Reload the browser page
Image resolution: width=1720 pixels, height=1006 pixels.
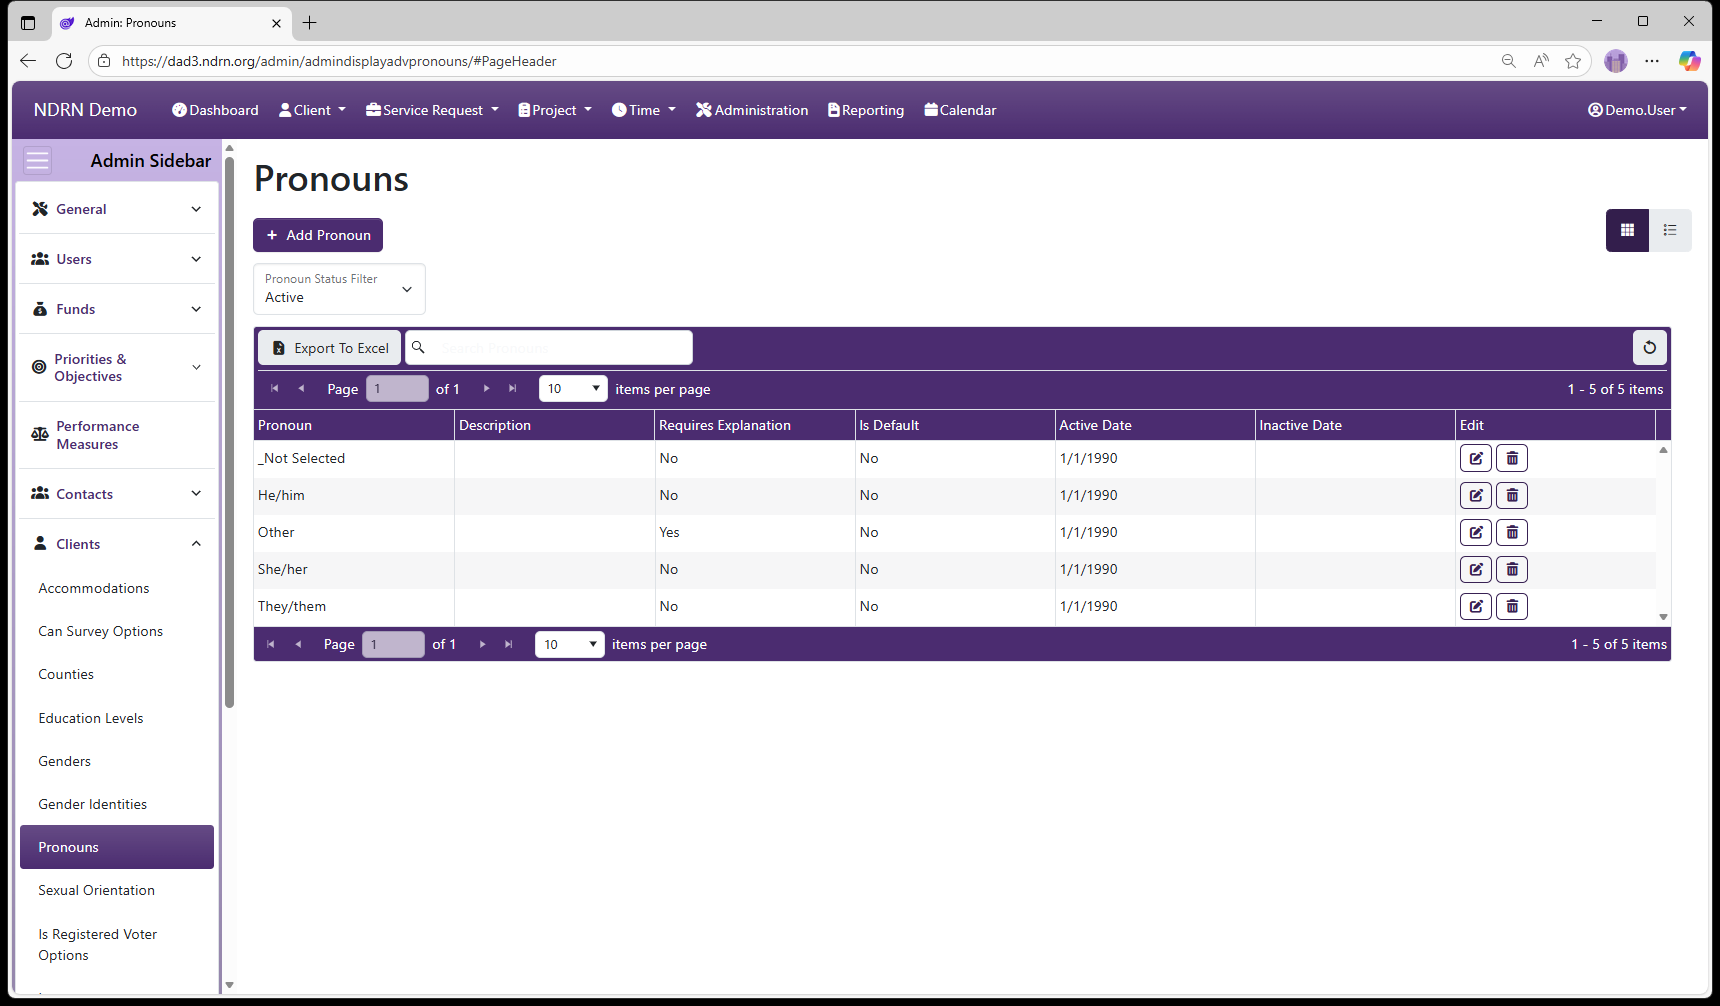(64, 61)
